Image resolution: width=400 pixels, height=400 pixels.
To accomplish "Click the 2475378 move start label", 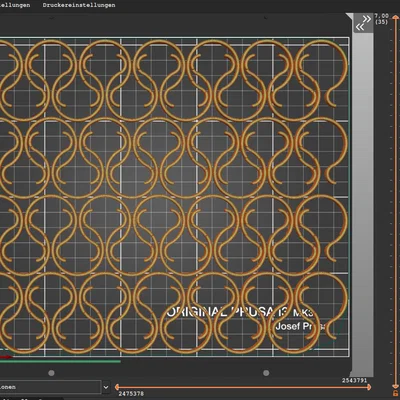I will pos(131,394).
